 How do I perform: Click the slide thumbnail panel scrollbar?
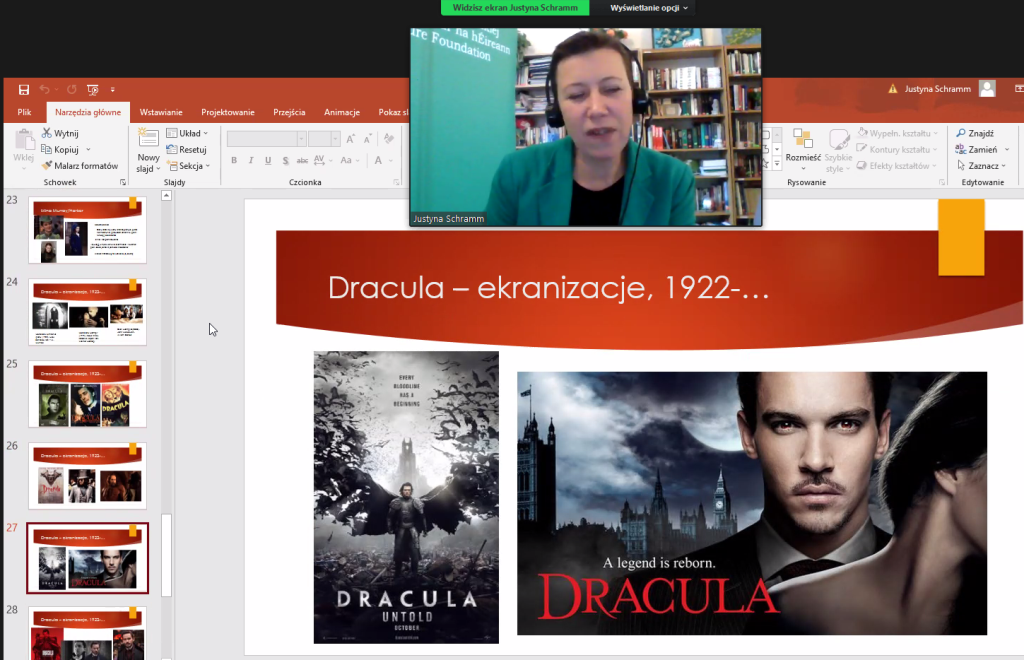click(x=167, y=555)
